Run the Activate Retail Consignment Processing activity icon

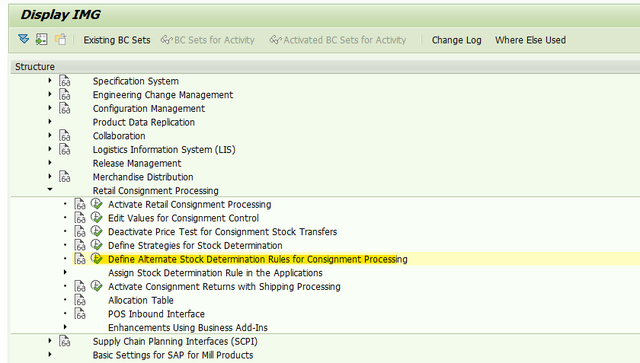coord(97,204)
